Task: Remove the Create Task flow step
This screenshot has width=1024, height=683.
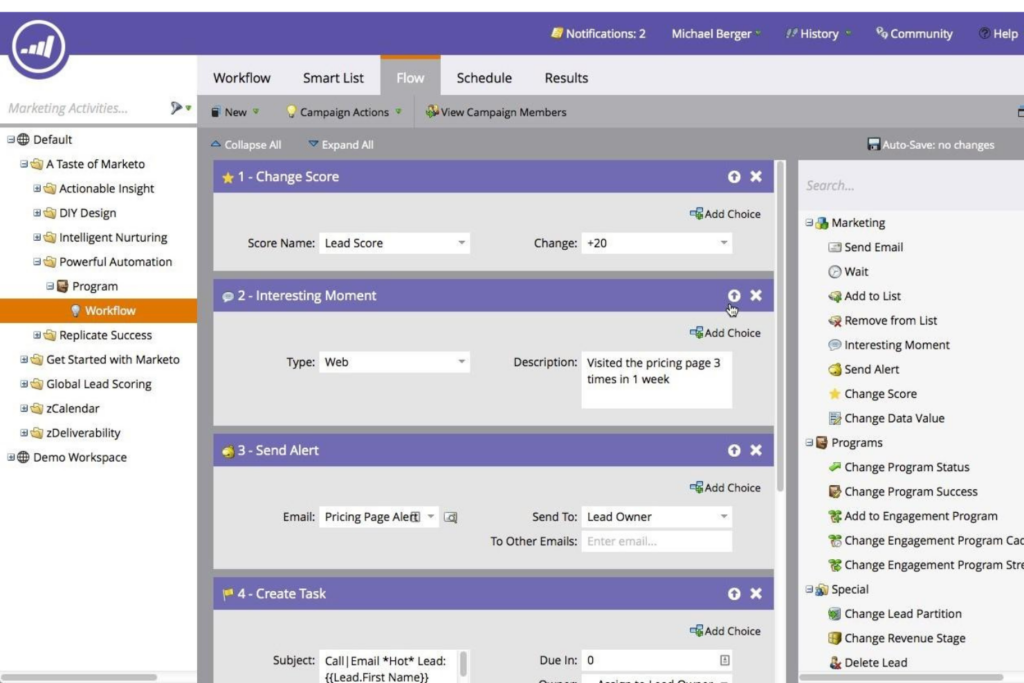Action: click(x=756, y=593)
